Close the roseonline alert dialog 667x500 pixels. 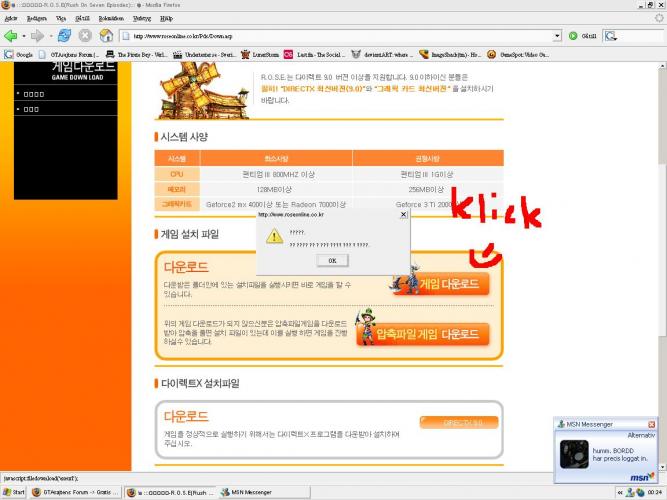click(403, 214)
